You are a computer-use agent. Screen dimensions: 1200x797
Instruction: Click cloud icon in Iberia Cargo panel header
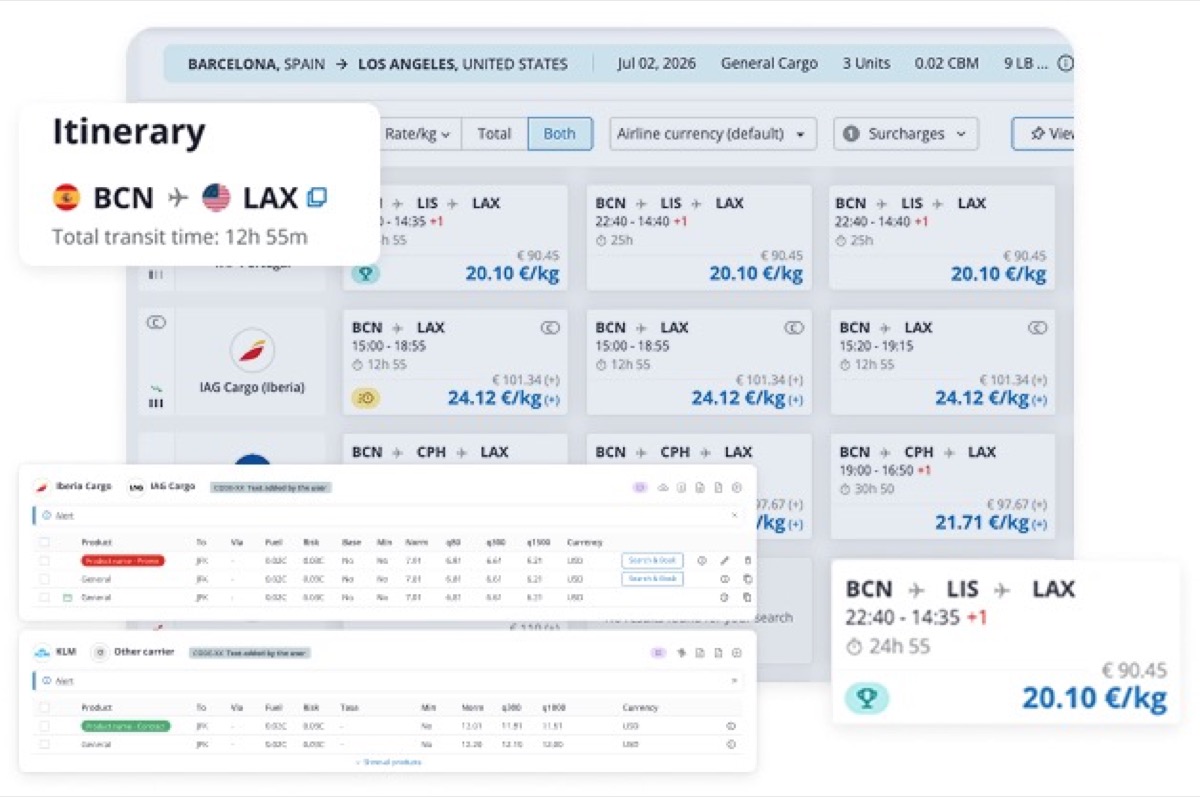tap(662, 488)
